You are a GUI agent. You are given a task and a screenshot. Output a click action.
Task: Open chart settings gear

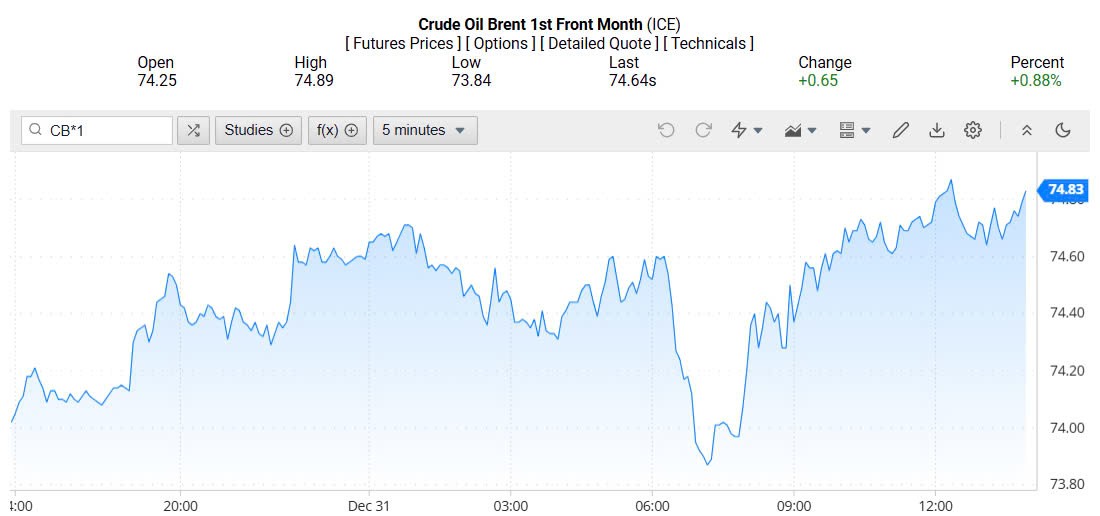tap(973, 130)
